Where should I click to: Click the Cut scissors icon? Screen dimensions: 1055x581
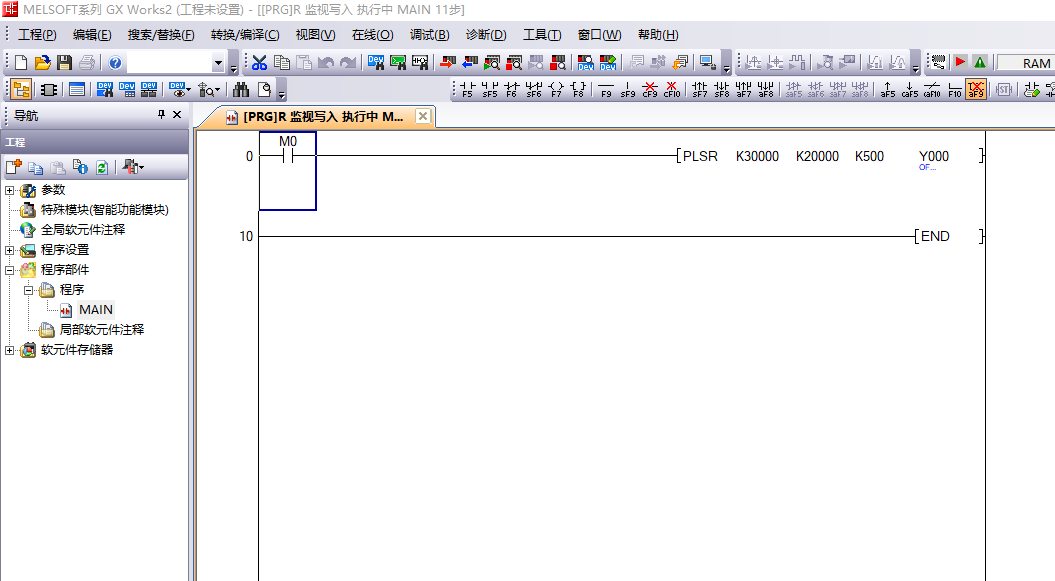tap(260, 63)
